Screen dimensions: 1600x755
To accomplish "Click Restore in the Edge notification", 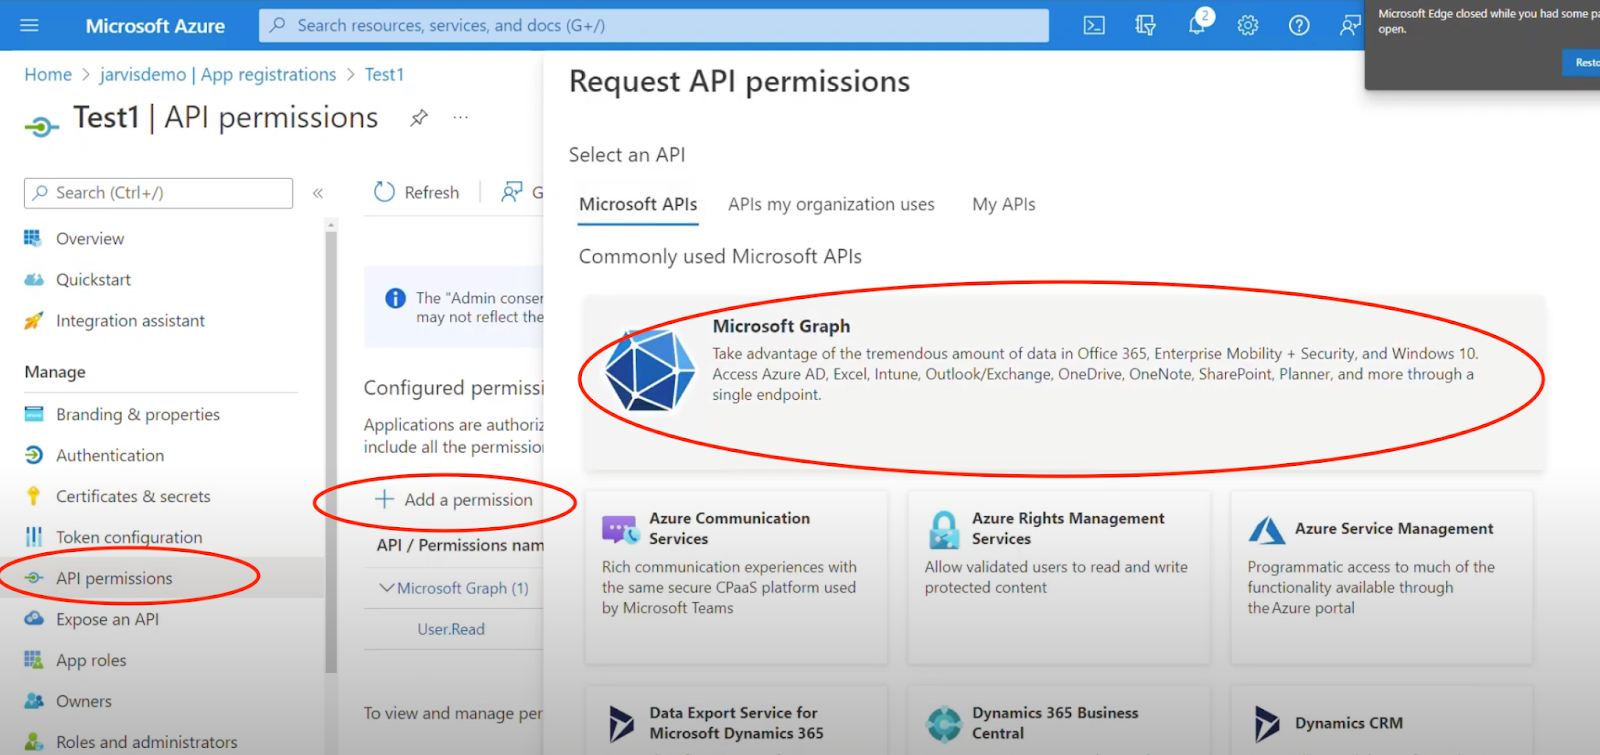I will [x=1584, y=62].
